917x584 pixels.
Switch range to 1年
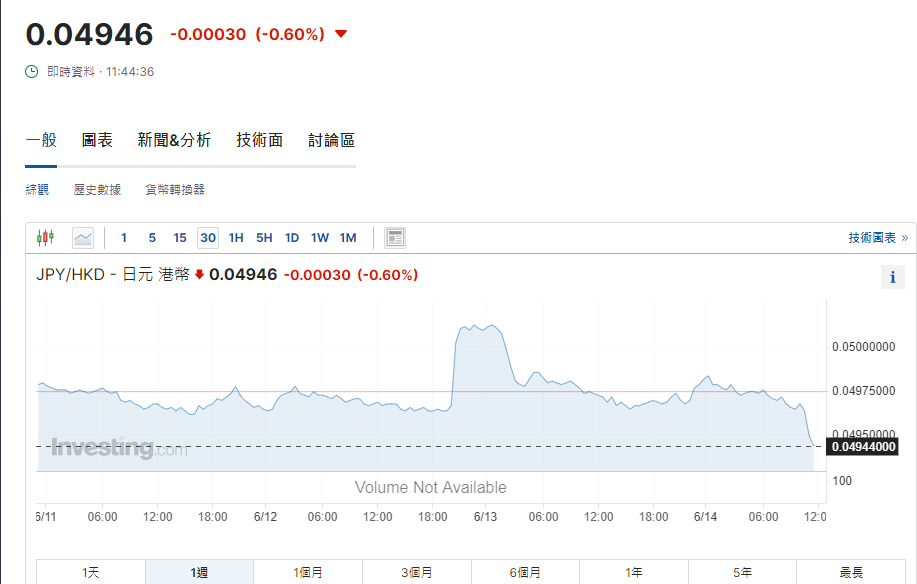coord(634,572)
